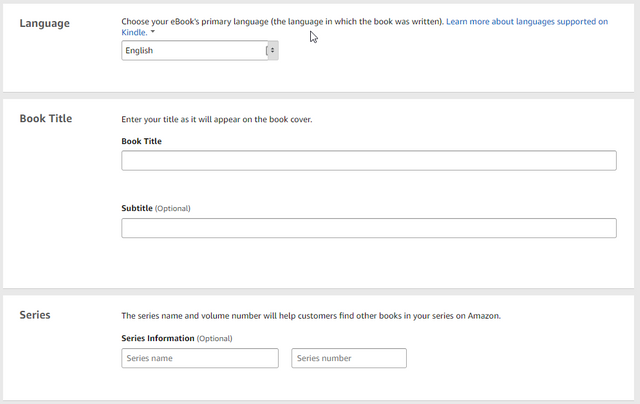Click the bold Book Title label above the field

tap(141, 141)
